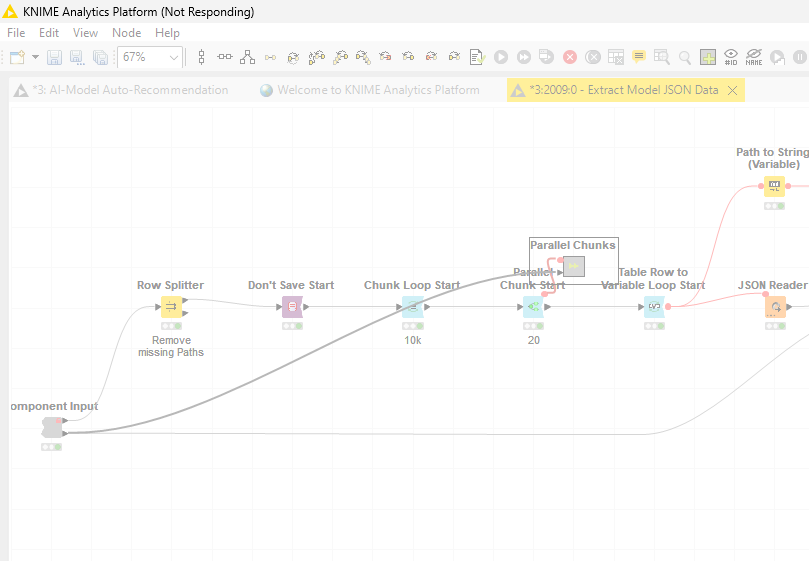Toggle node #ID visibility eye icon

pyautogui.click(x=731, y=57)
